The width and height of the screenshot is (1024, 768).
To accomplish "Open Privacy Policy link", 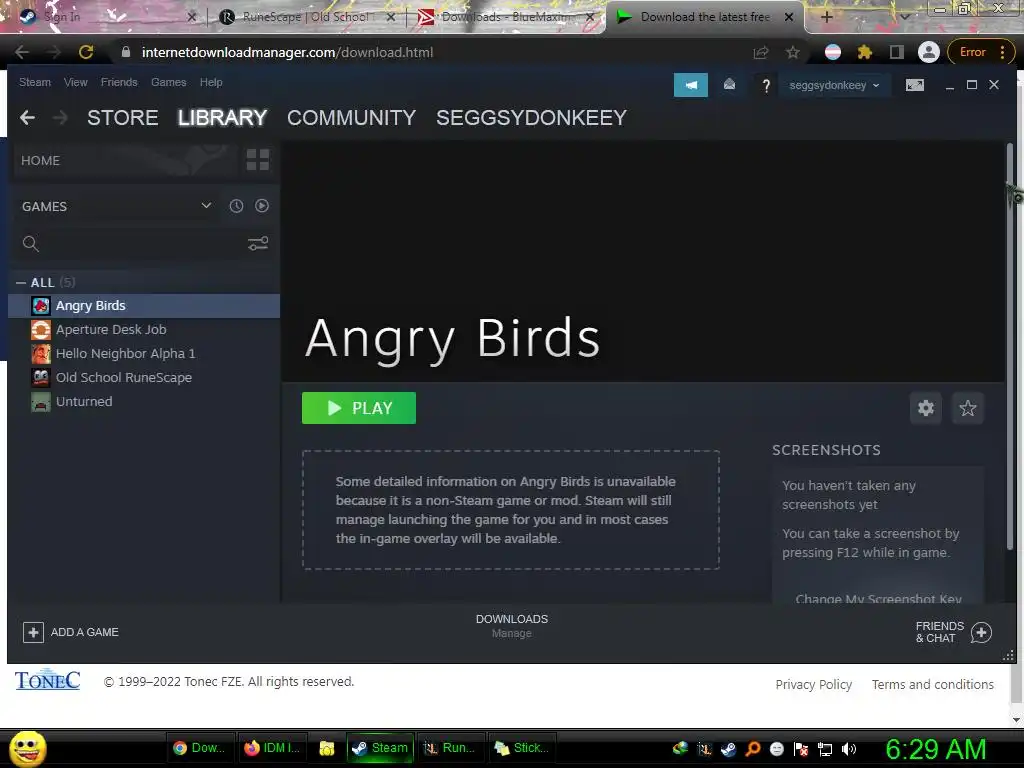I will [813, 684].
